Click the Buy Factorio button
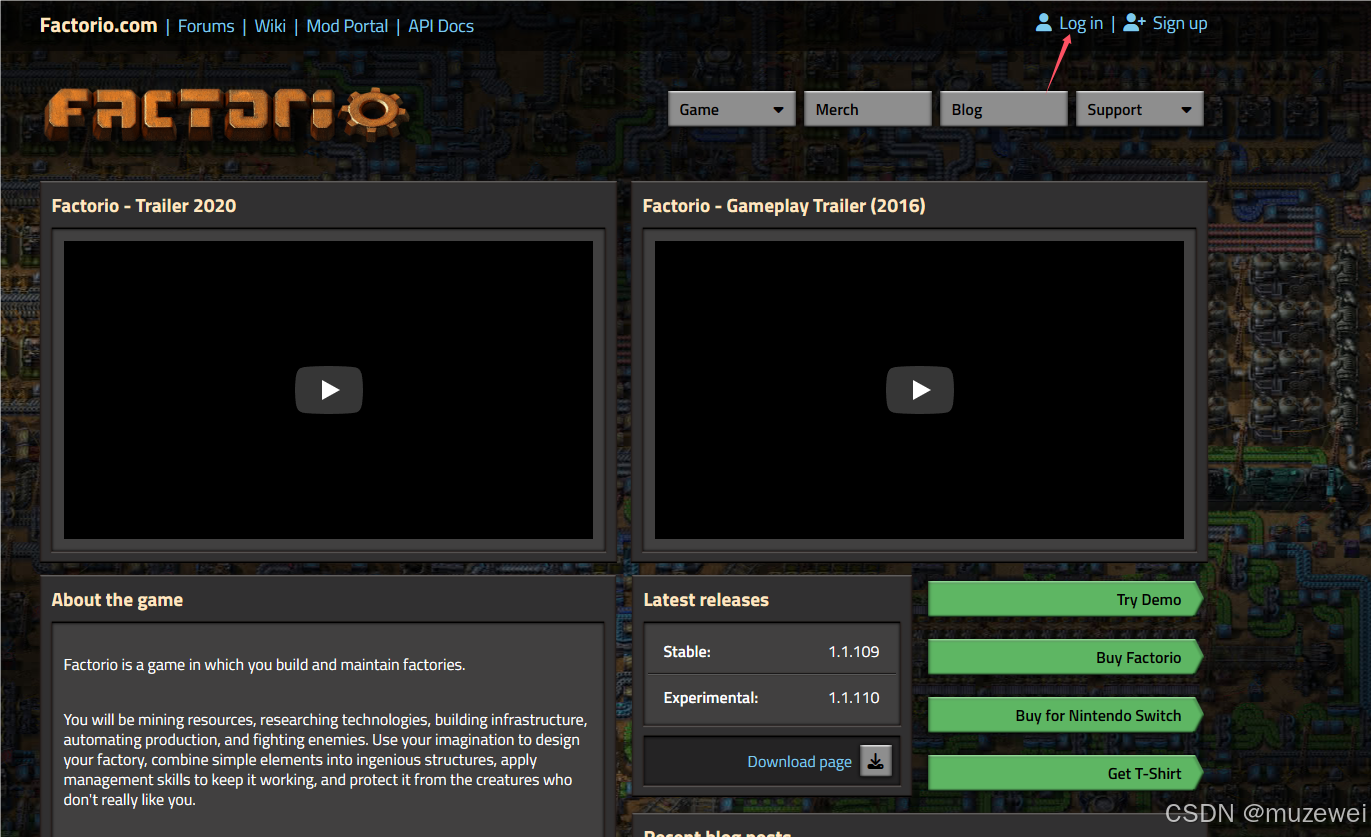1371x837 pixels. click(x=1065, y=657)
